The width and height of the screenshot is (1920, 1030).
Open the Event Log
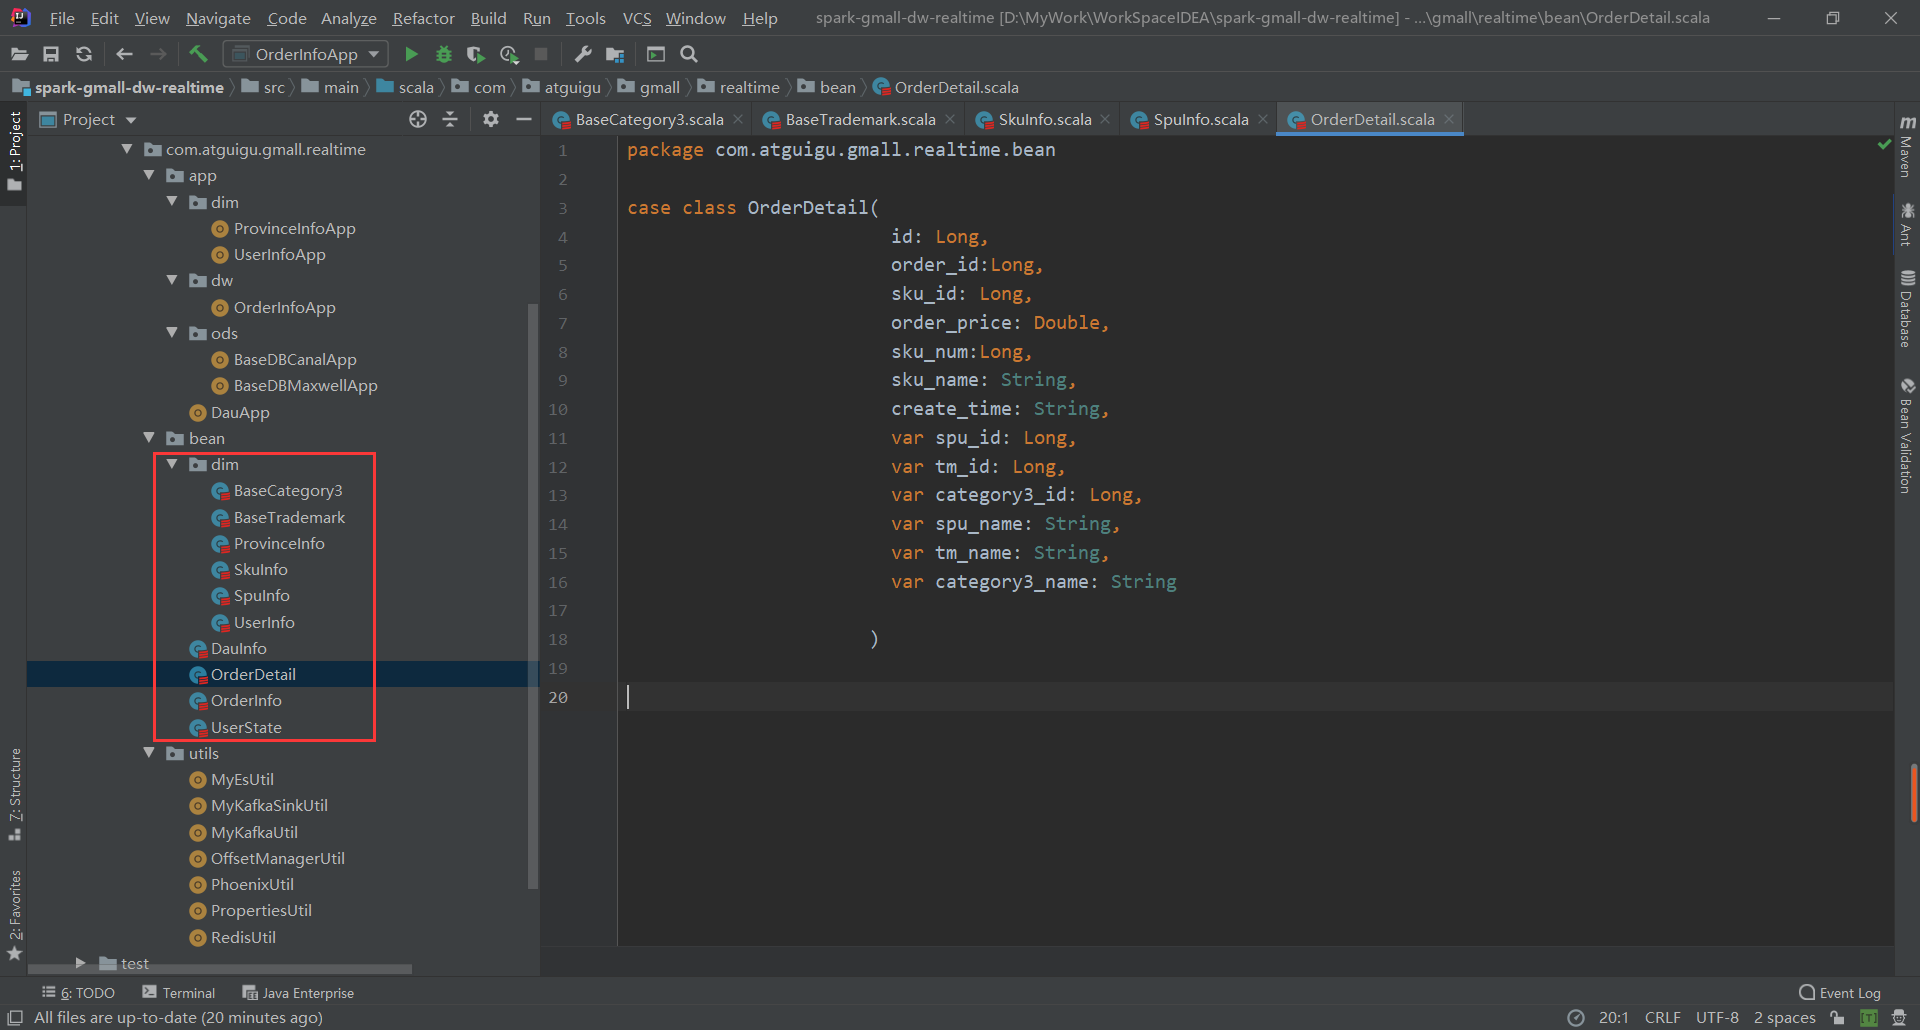(x=1839, y=992)
